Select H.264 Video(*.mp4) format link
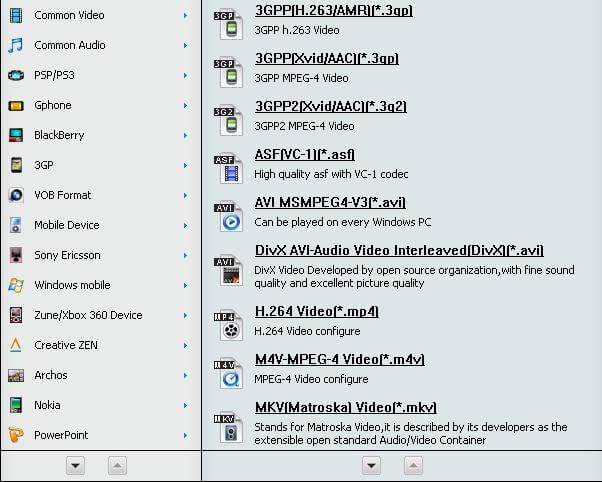Screen dimensions: 602x482 [317, 311]
